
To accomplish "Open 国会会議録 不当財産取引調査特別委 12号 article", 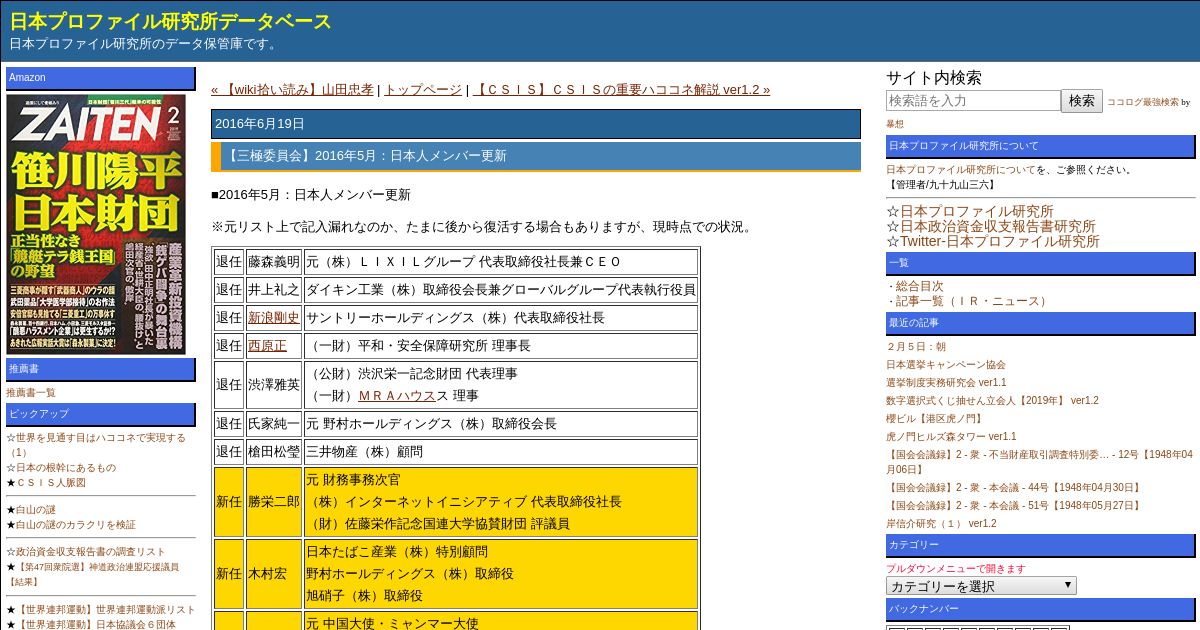I will click(x=1039, y=462).
